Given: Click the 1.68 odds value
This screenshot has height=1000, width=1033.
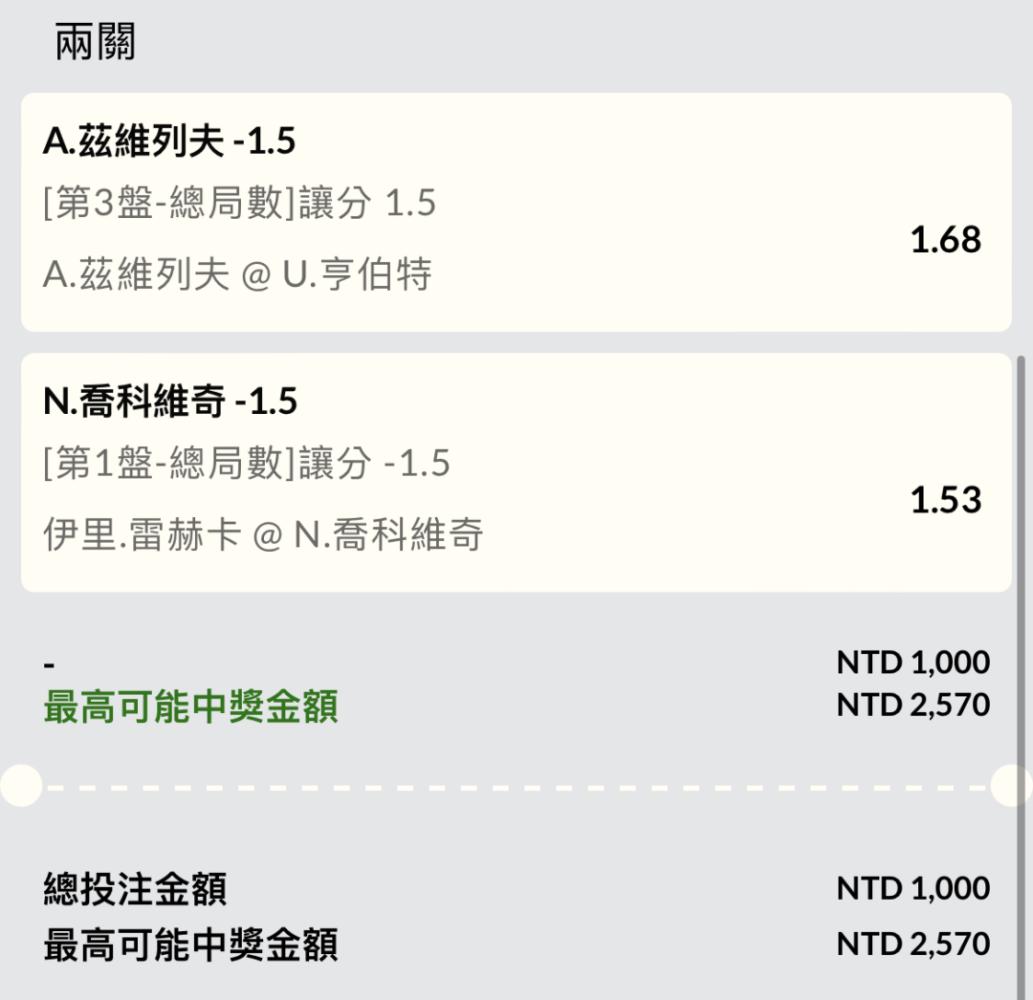Looking at the screenshot, I should (945, 240).
